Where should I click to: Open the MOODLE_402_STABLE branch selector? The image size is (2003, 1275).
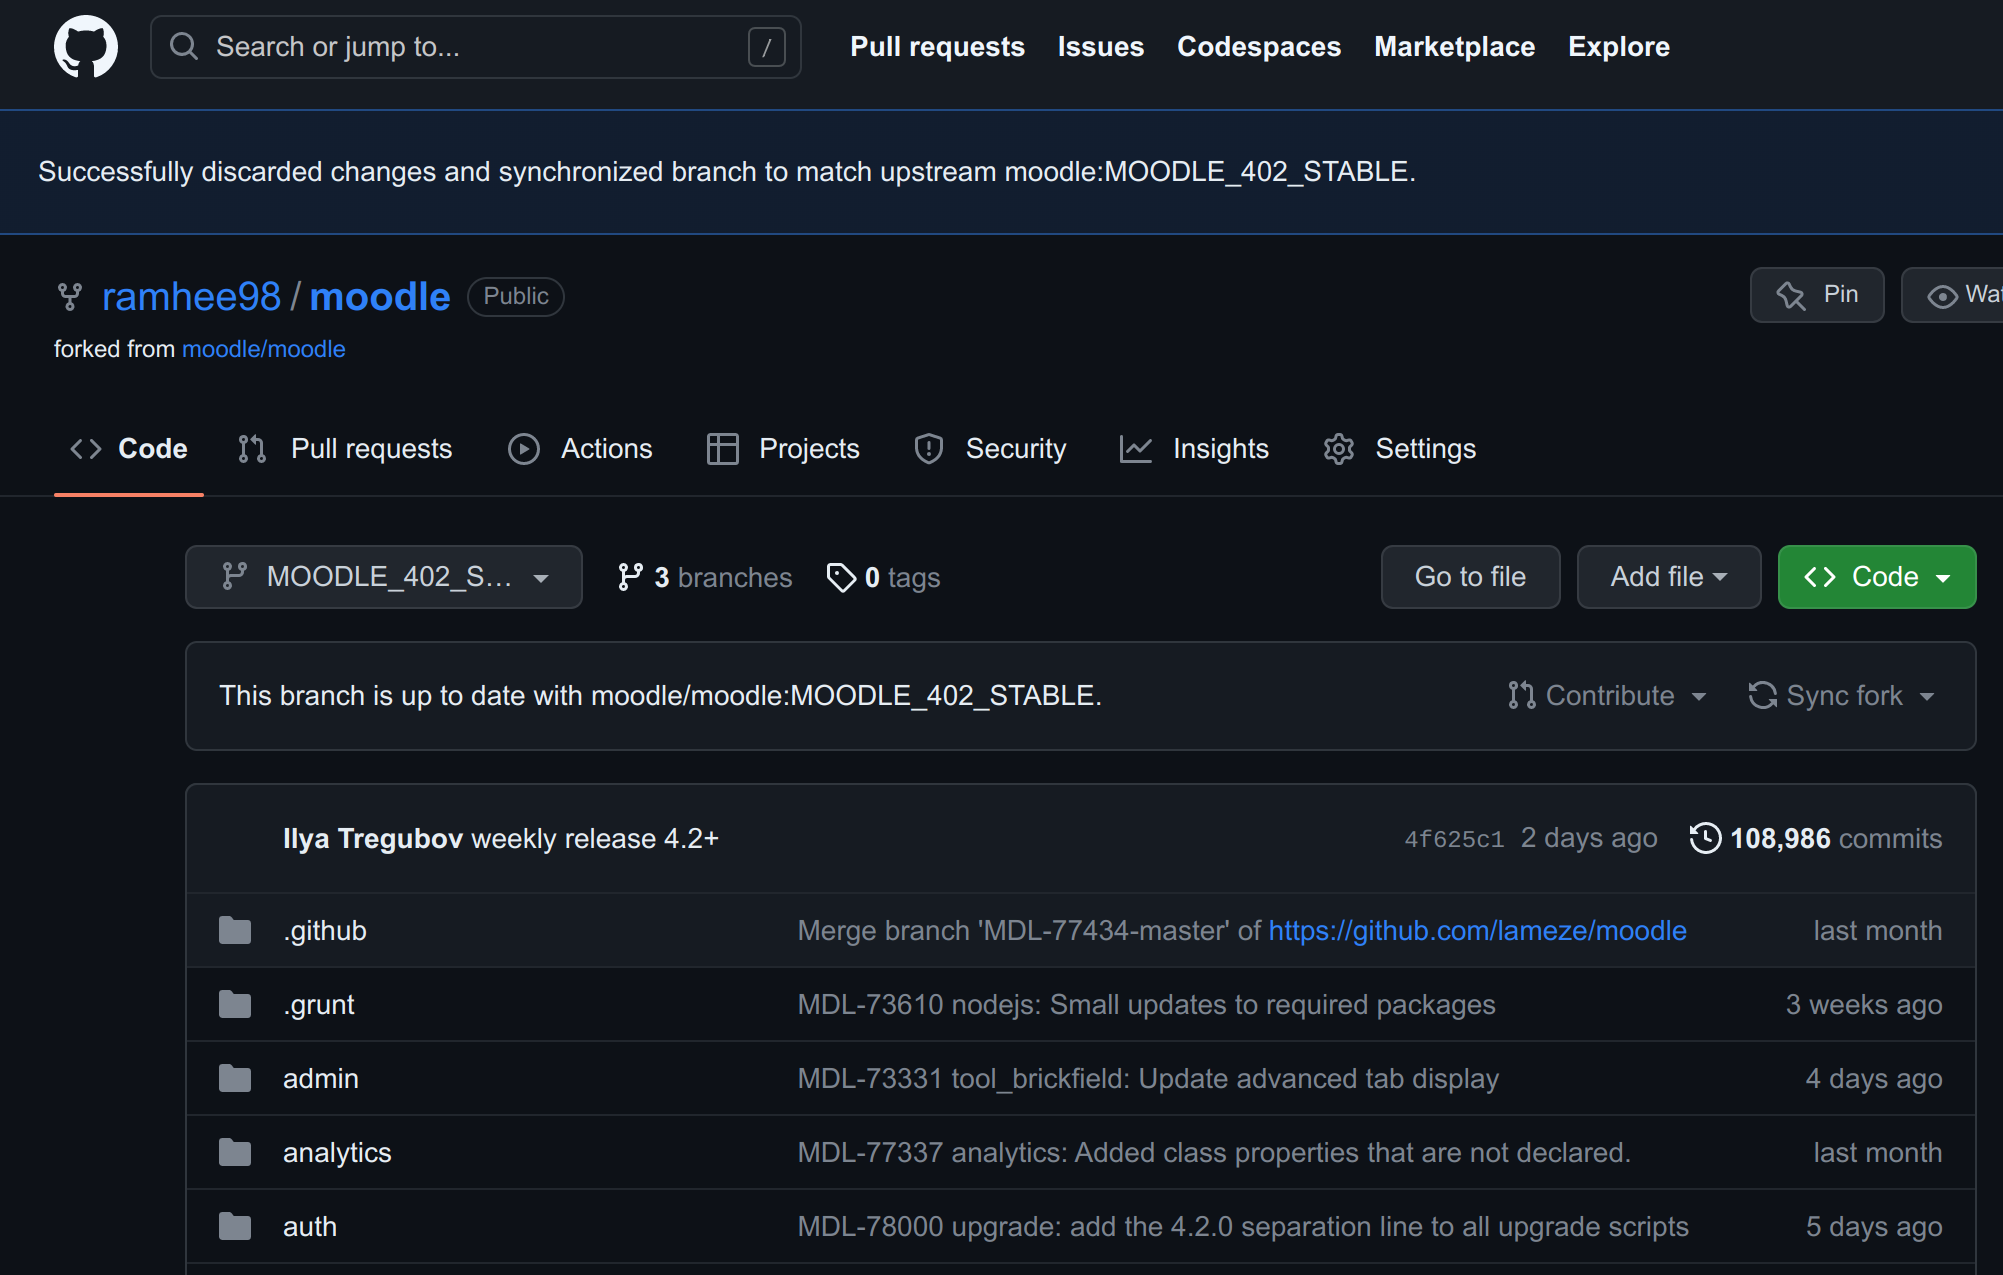tap(383, 576)
